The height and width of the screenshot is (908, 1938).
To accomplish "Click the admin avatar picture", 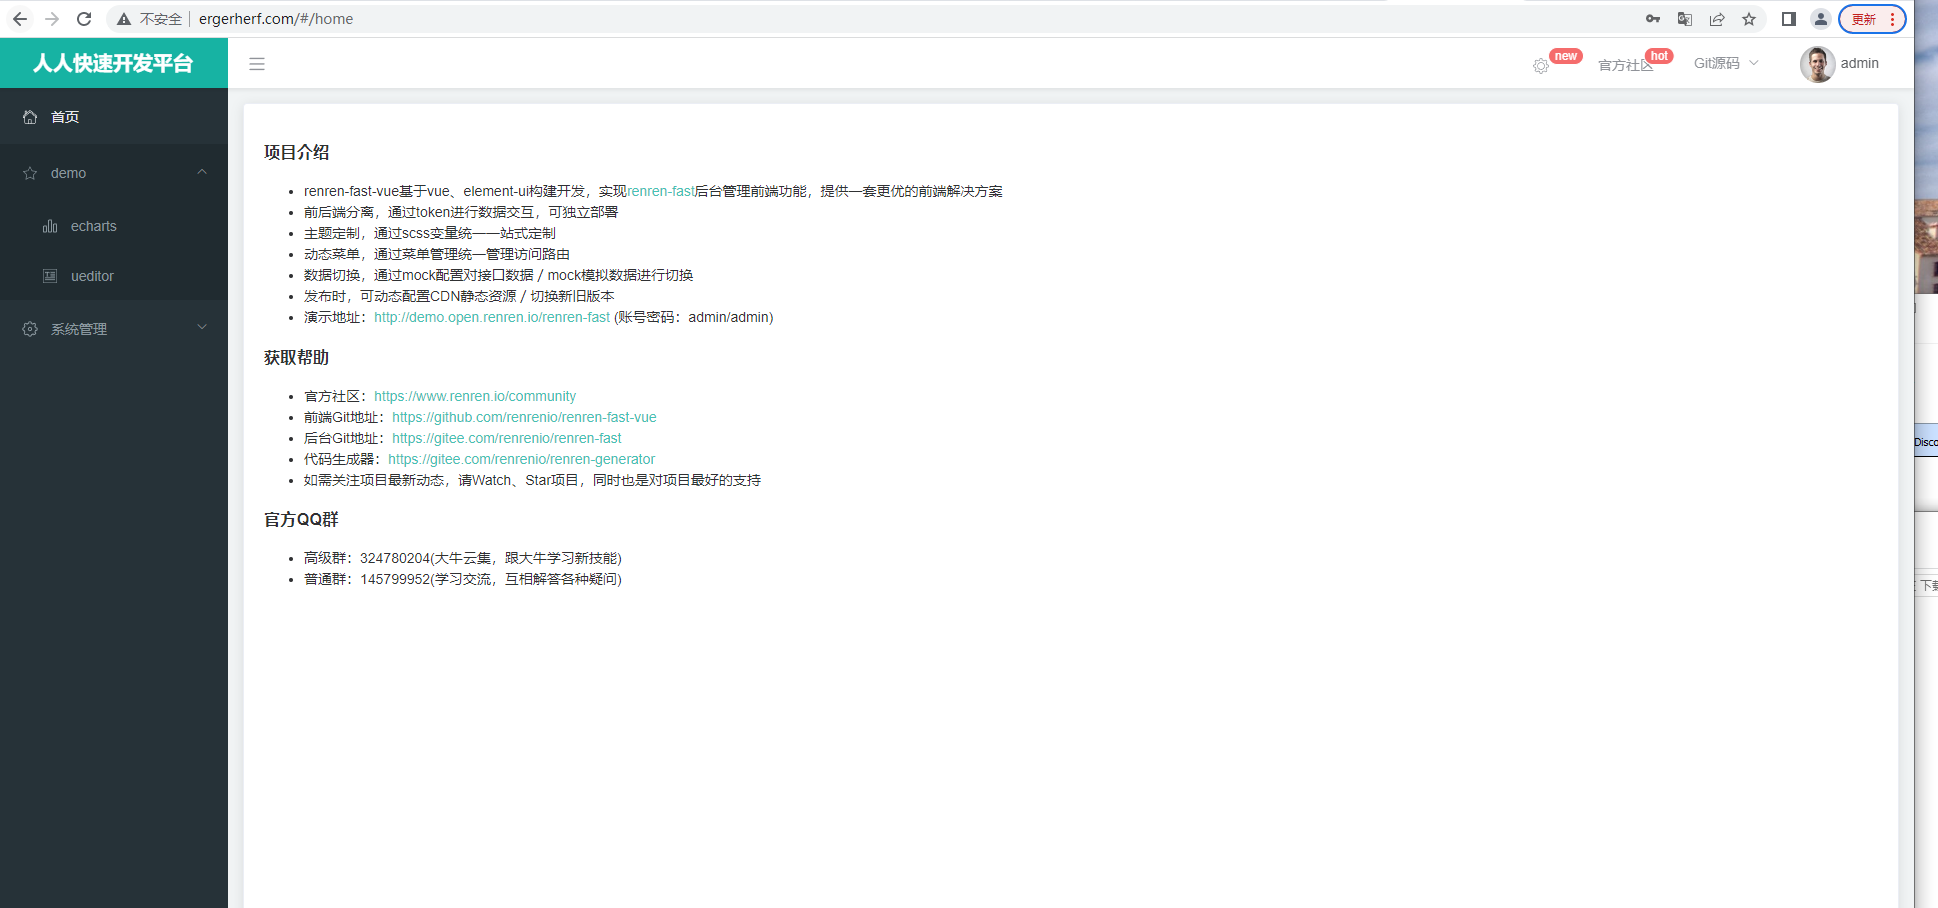I will pos(1817,64).
